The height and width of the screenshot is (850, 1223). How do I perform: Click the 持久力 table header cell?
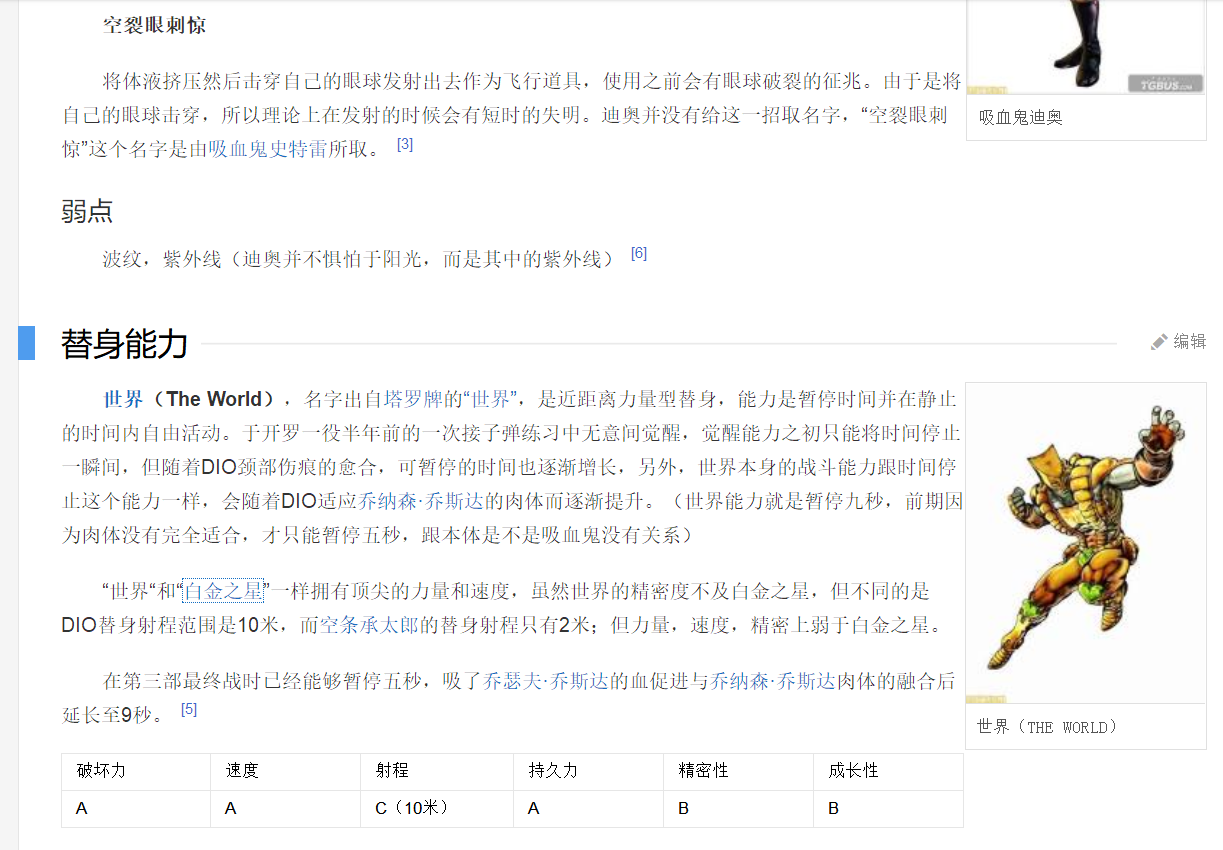[x=588, y=772]
